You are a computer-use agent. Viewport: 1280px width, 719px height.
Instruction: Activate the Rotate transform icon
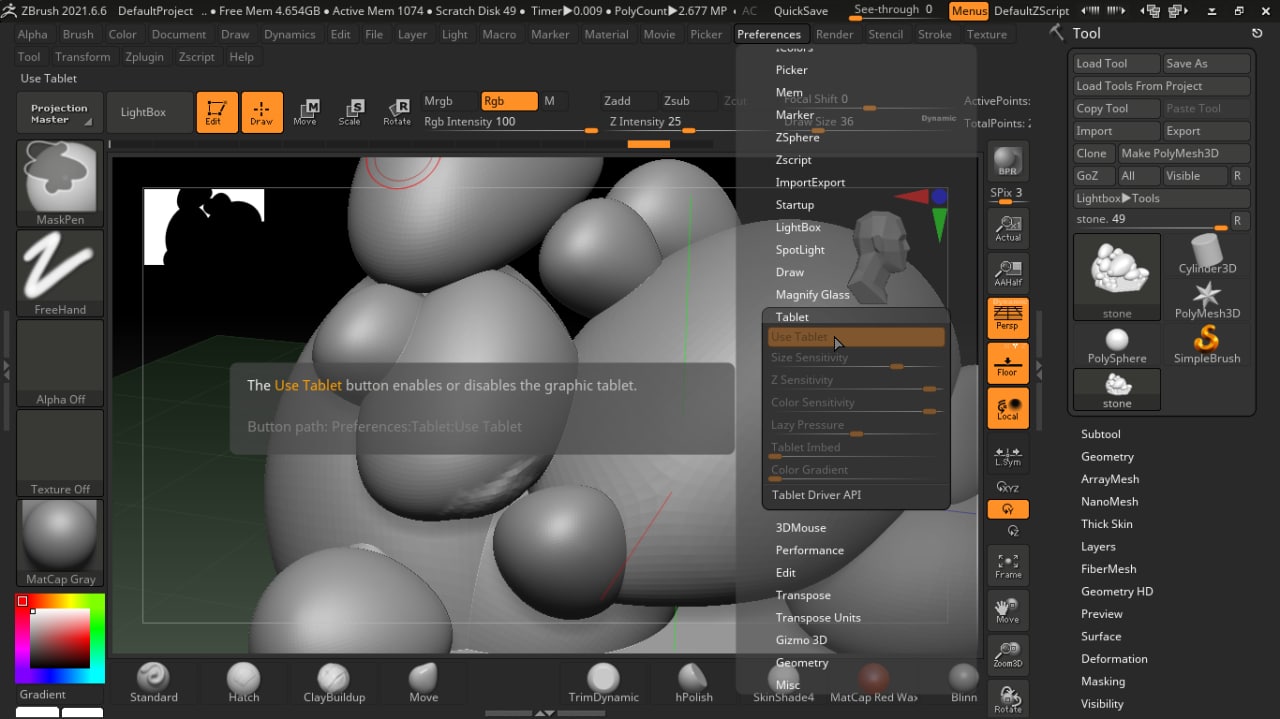(397, 112)
